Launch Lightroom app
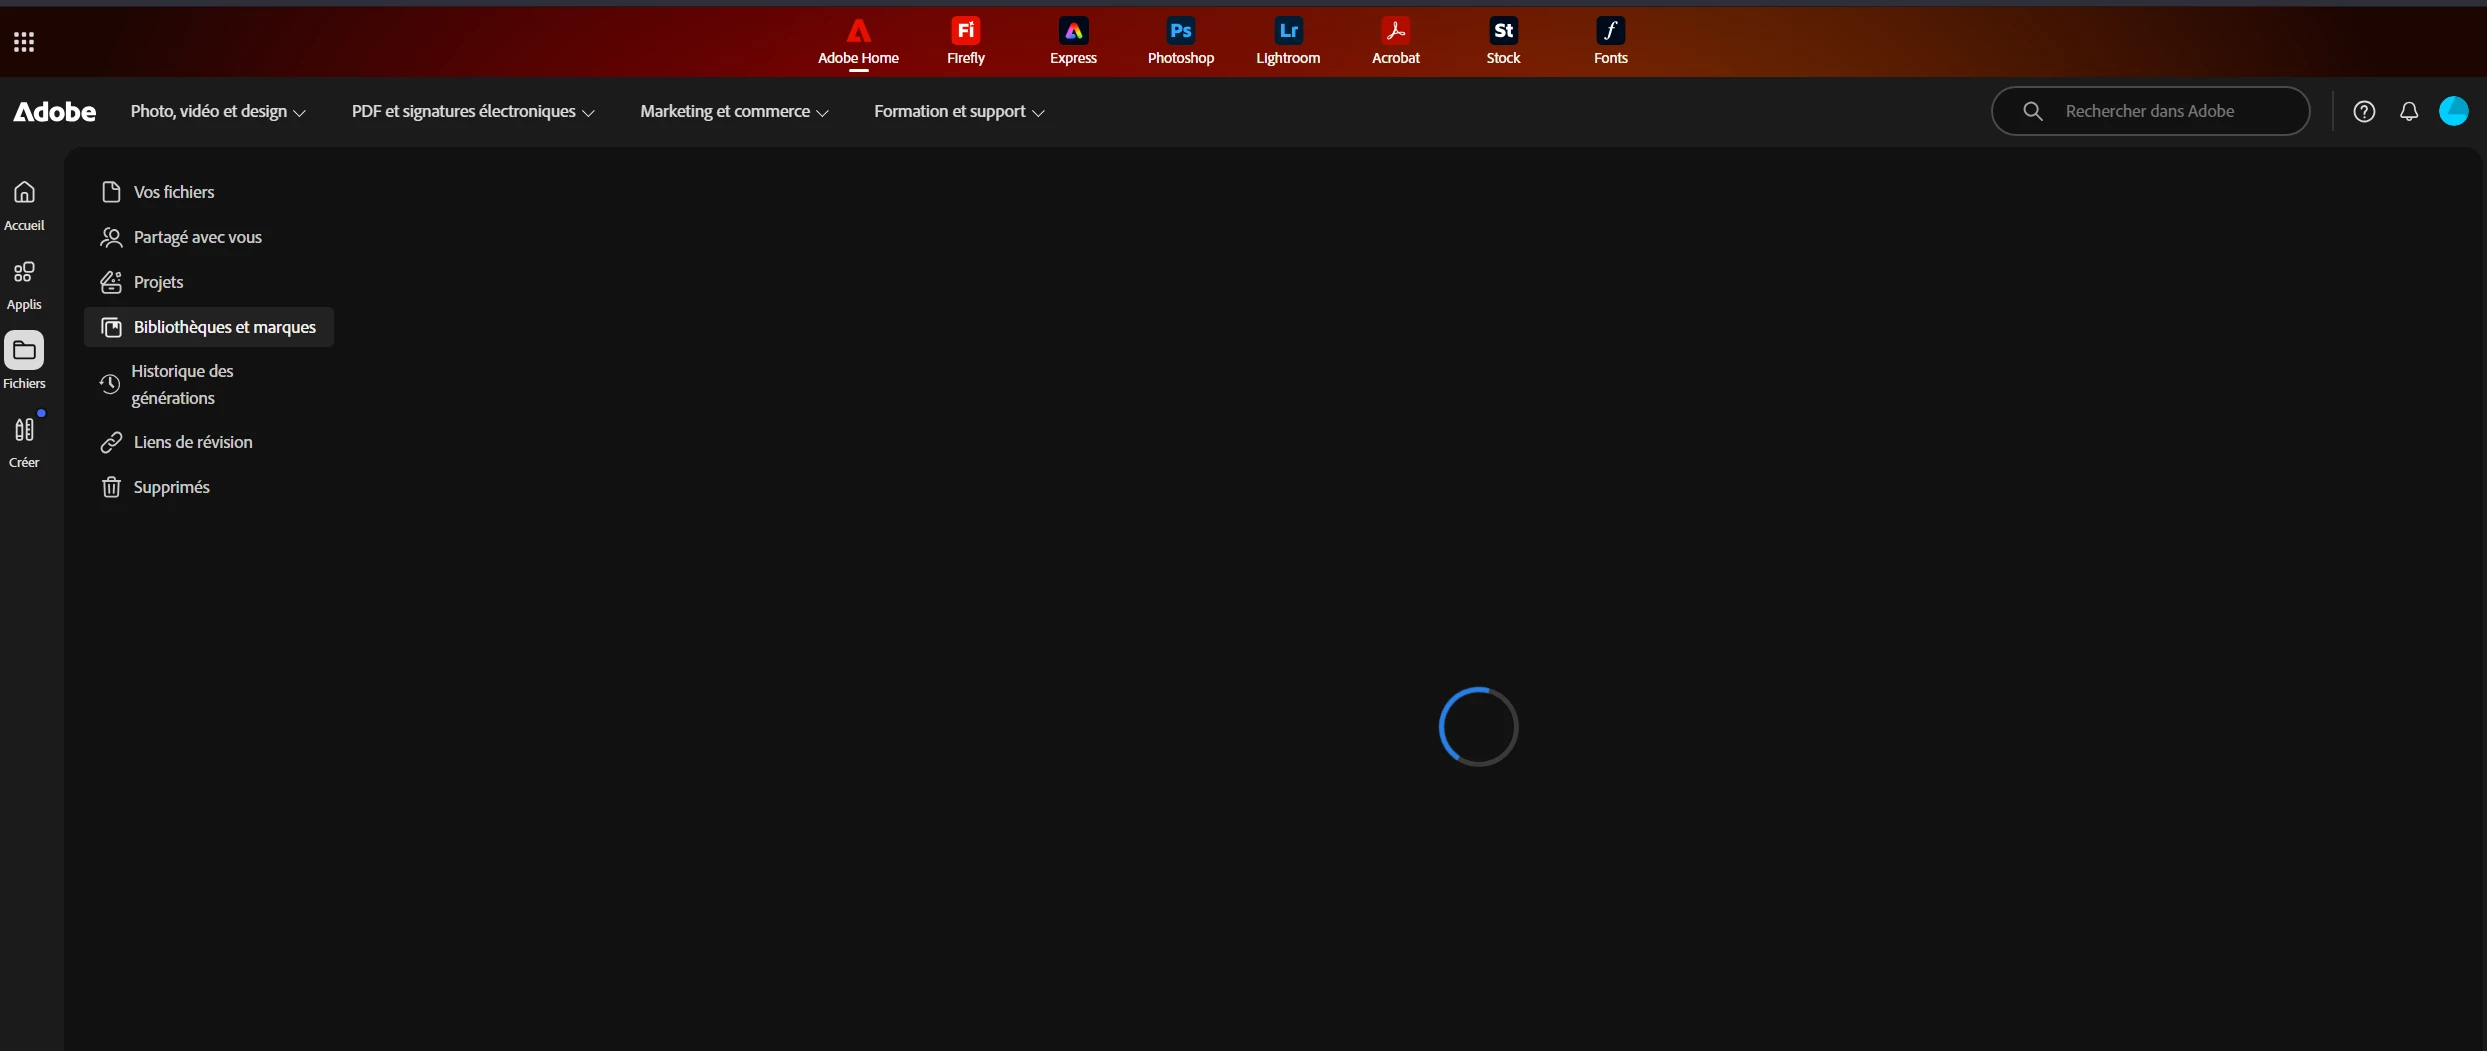Screen dimensions: 2487x1051 point(1288,42)
